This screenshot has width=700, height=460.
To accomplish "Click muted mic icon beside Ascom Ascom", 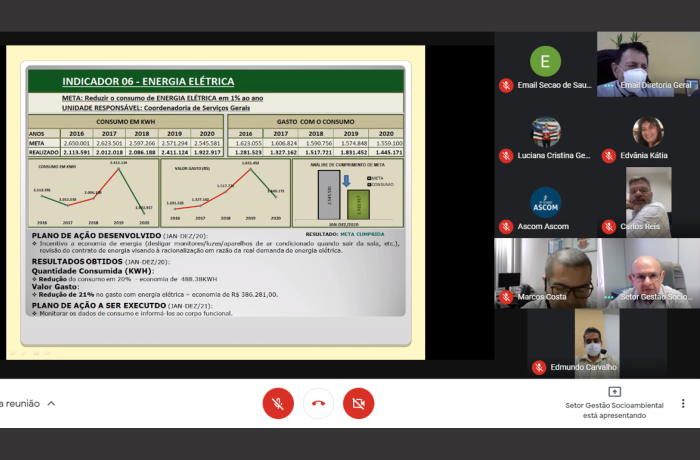I will pyautogui.click(x=506, y=226).
